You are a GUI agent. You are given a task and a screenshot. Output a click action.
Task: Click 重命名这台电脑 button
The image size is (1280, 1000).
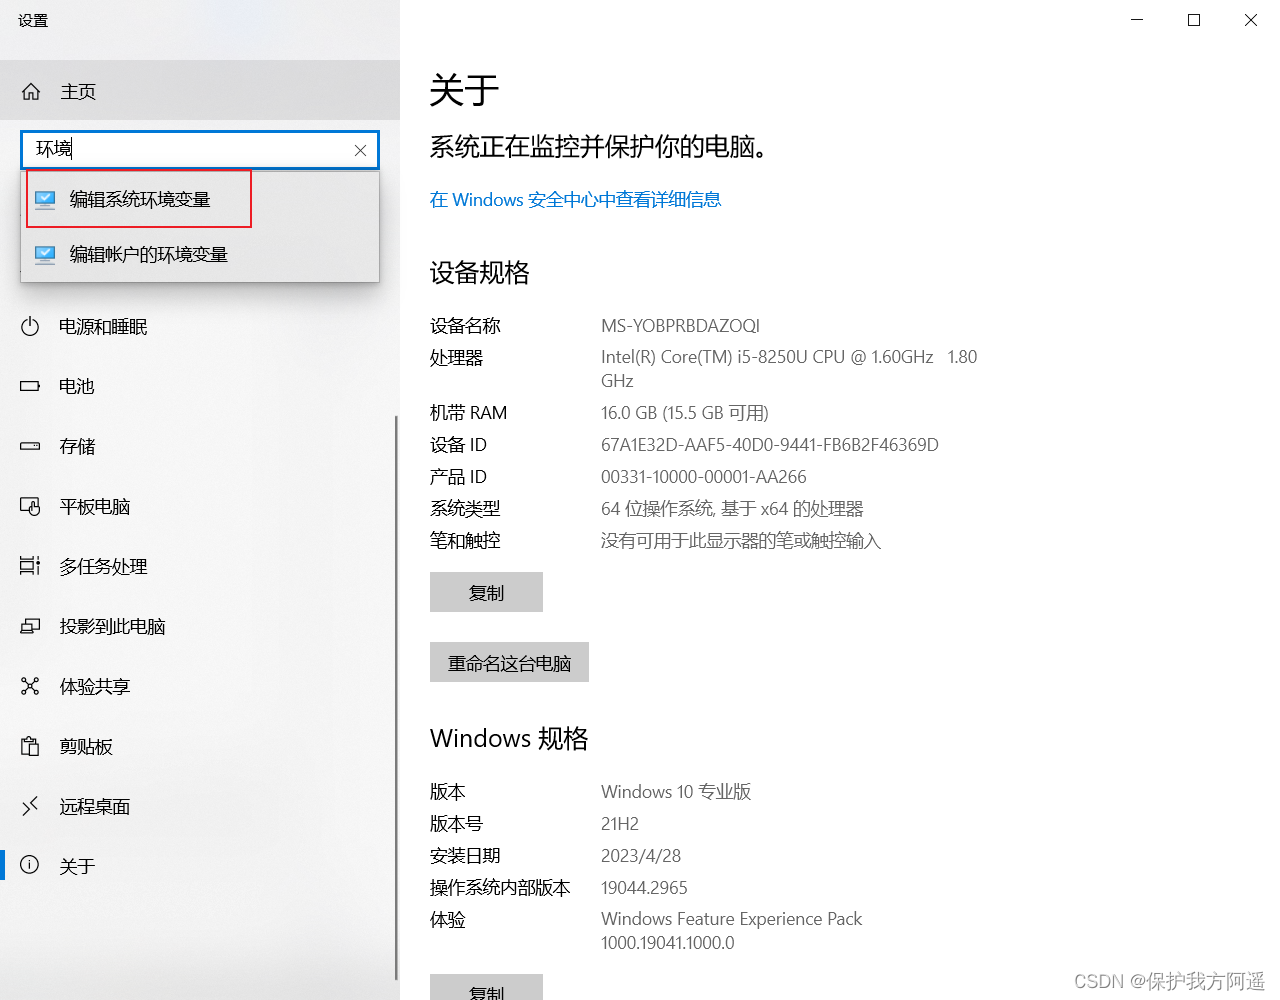[509, 662]
